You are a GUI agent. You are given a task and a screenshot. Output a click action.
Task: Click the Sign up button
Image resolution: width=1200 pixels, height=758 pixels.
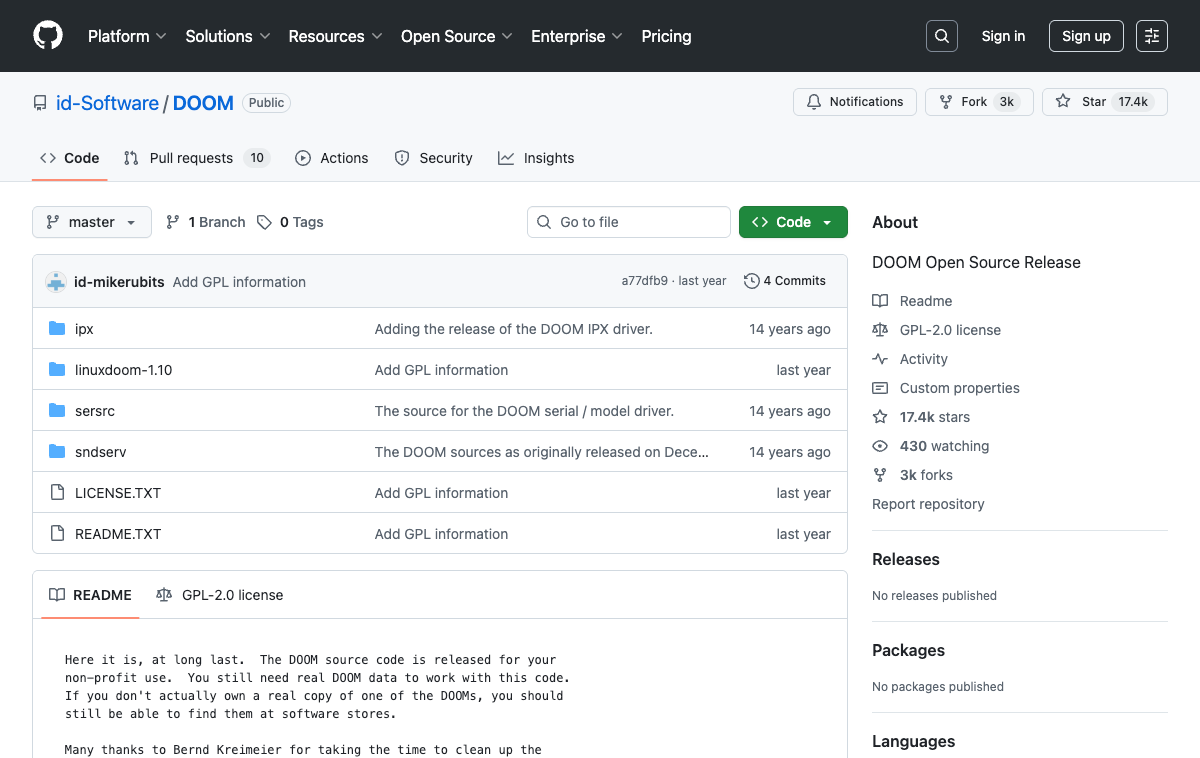(x=1086, y=36)
